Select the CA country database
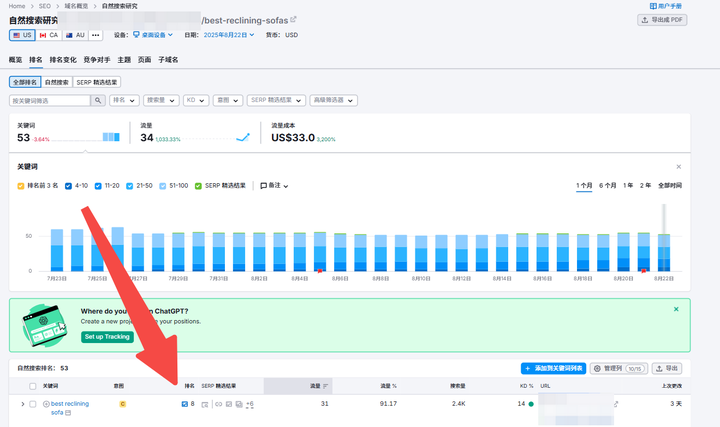 [x=49, y=35]
